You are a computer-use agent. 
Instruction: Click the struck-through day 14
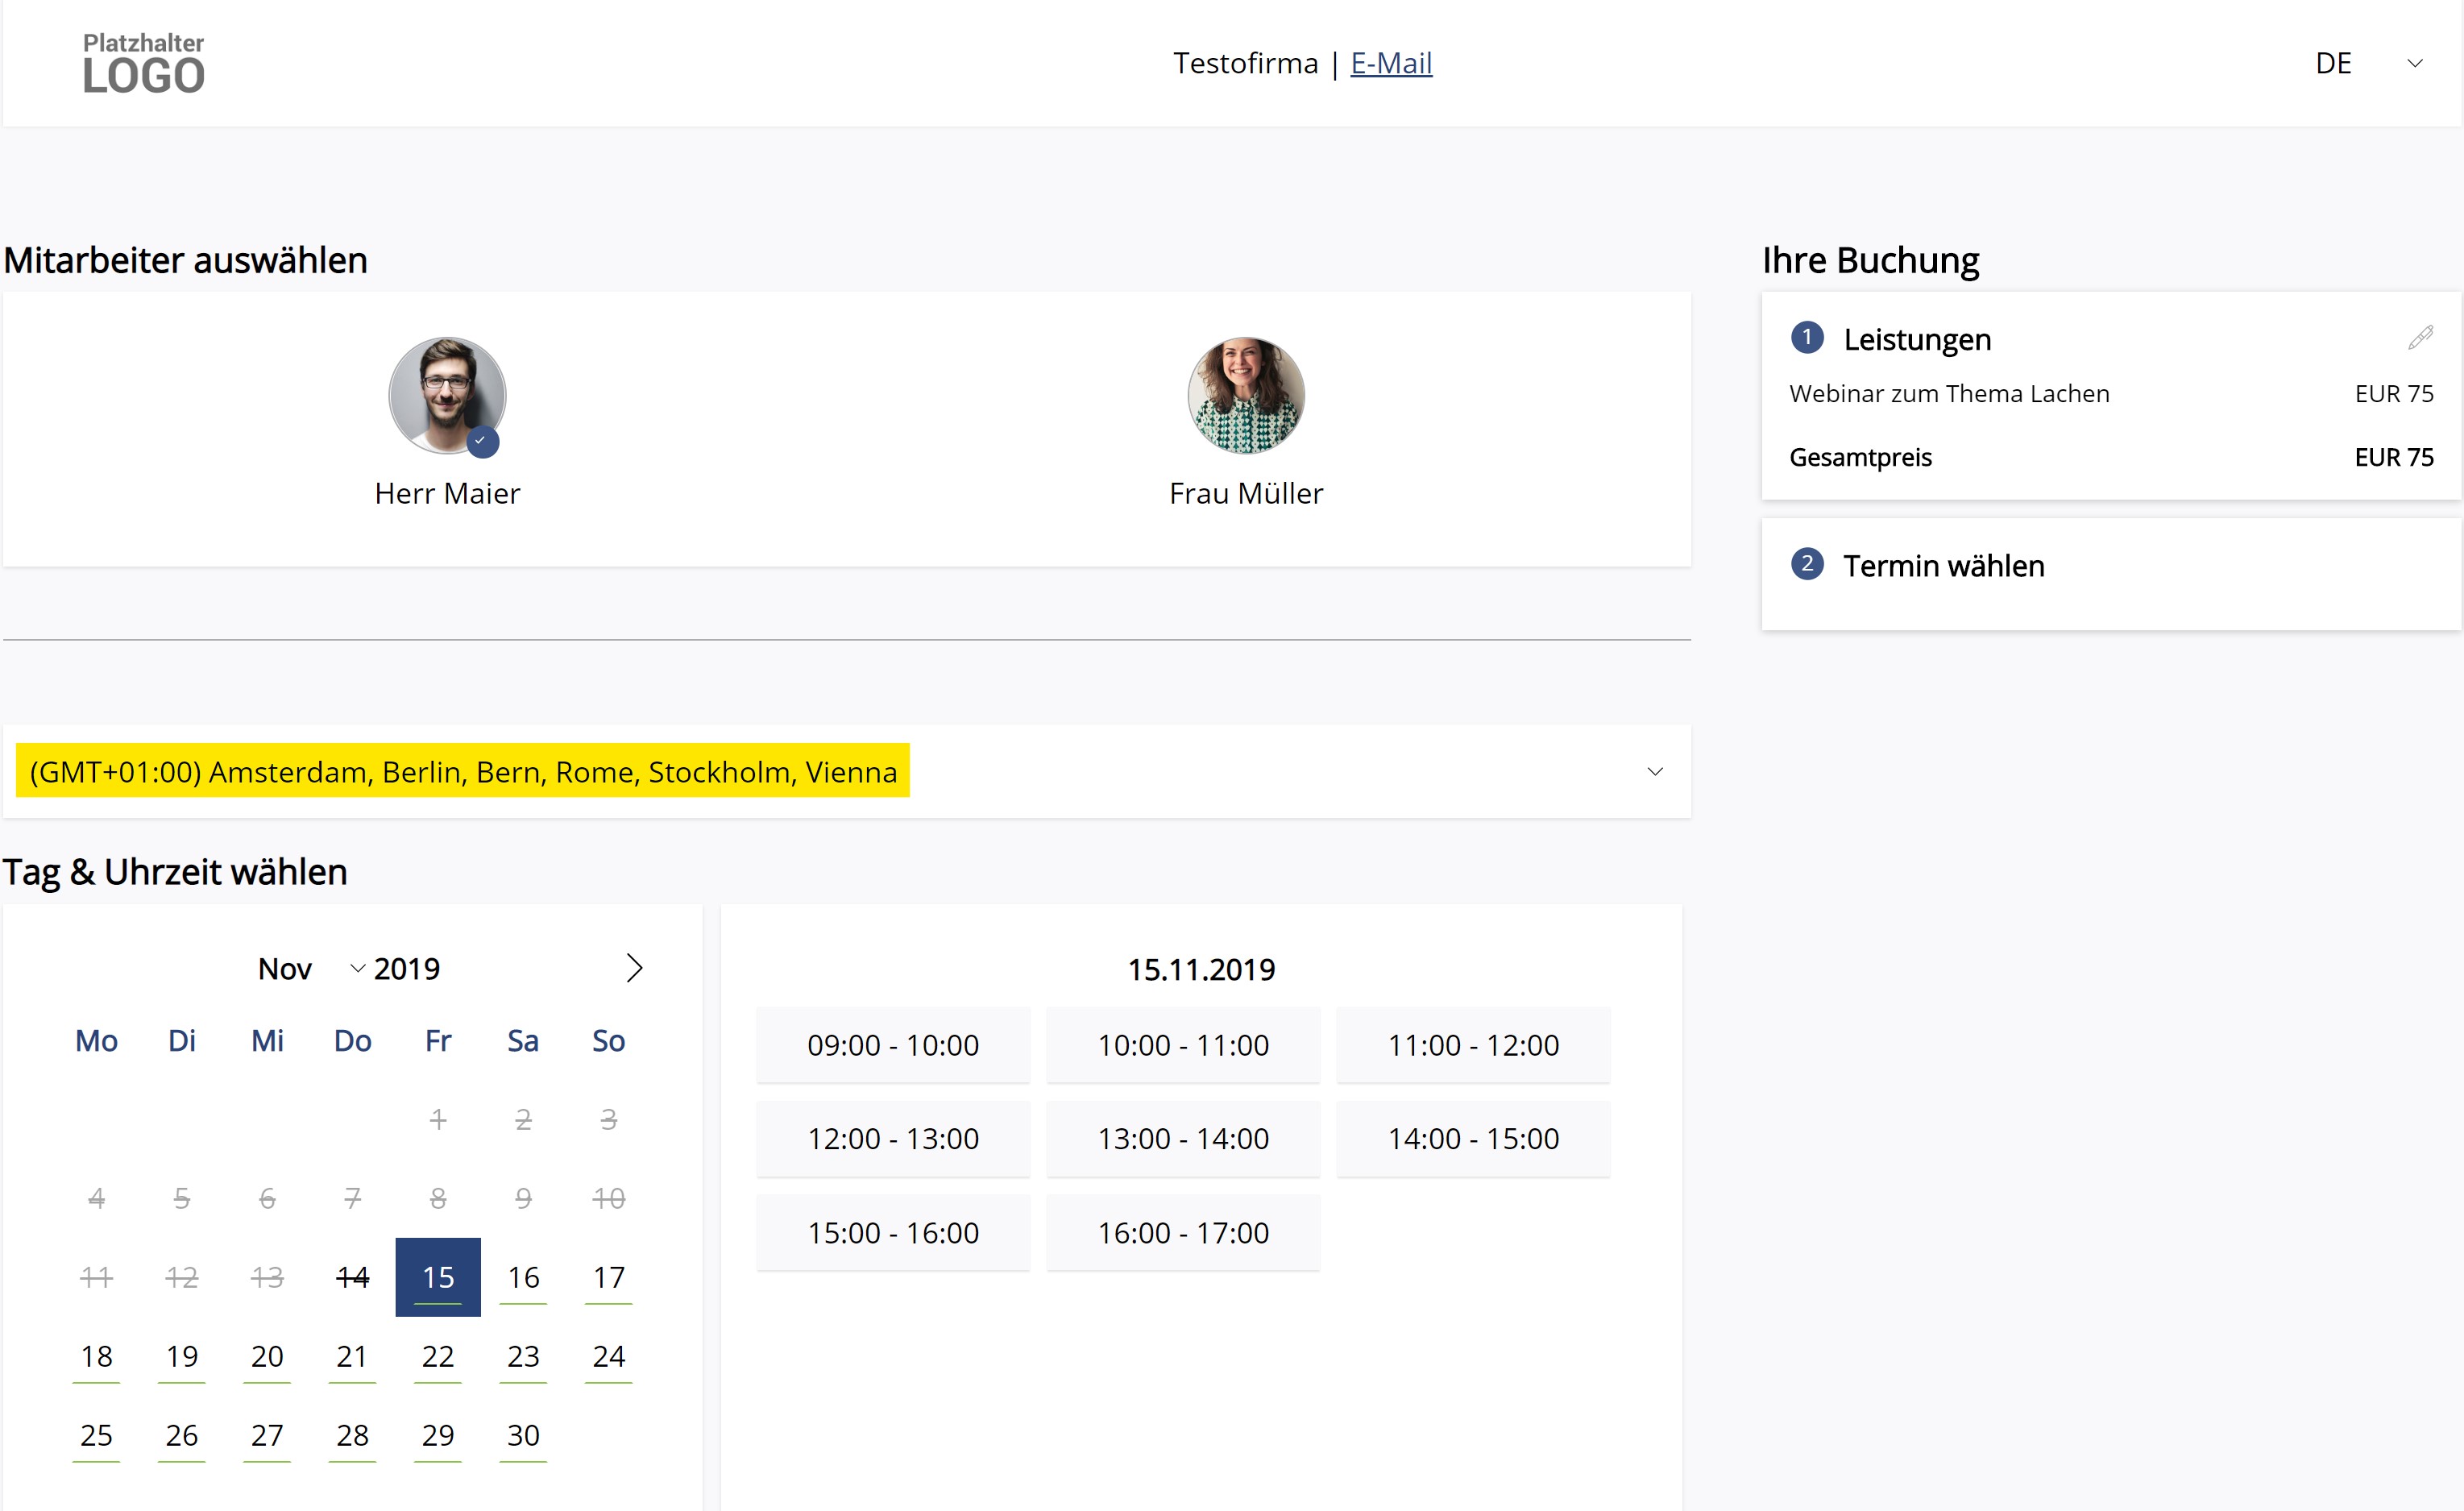352,1277
